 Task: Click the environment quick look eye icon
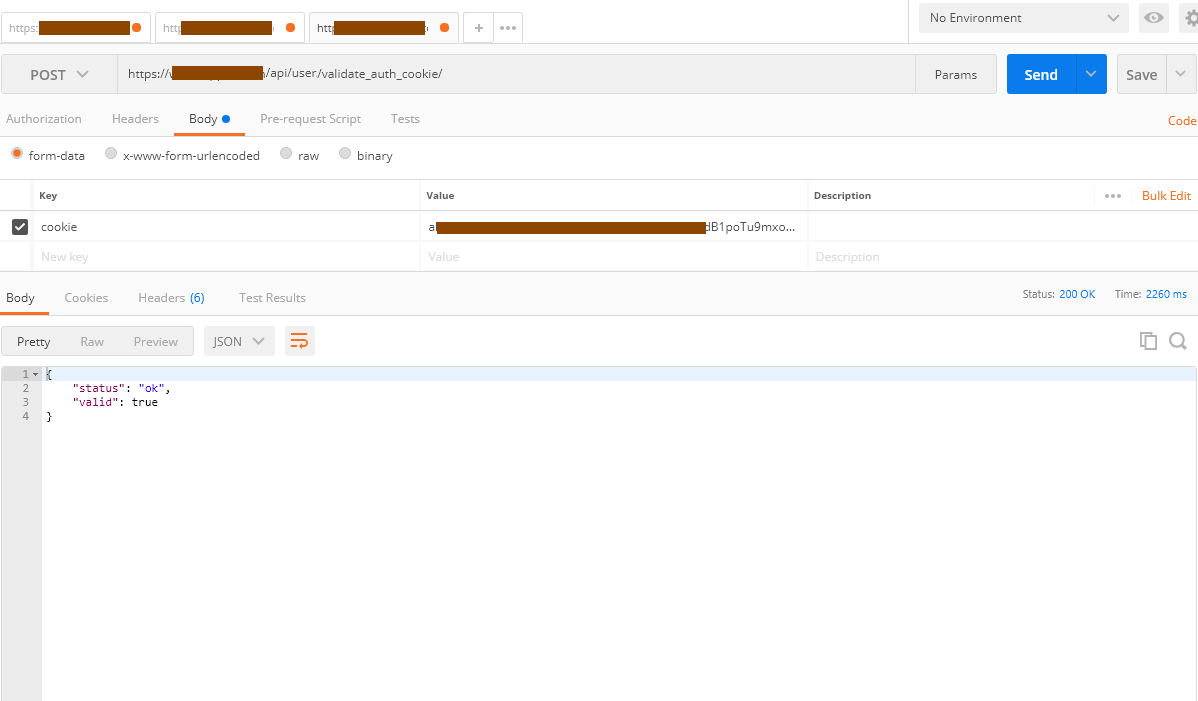coord(1154,18)
